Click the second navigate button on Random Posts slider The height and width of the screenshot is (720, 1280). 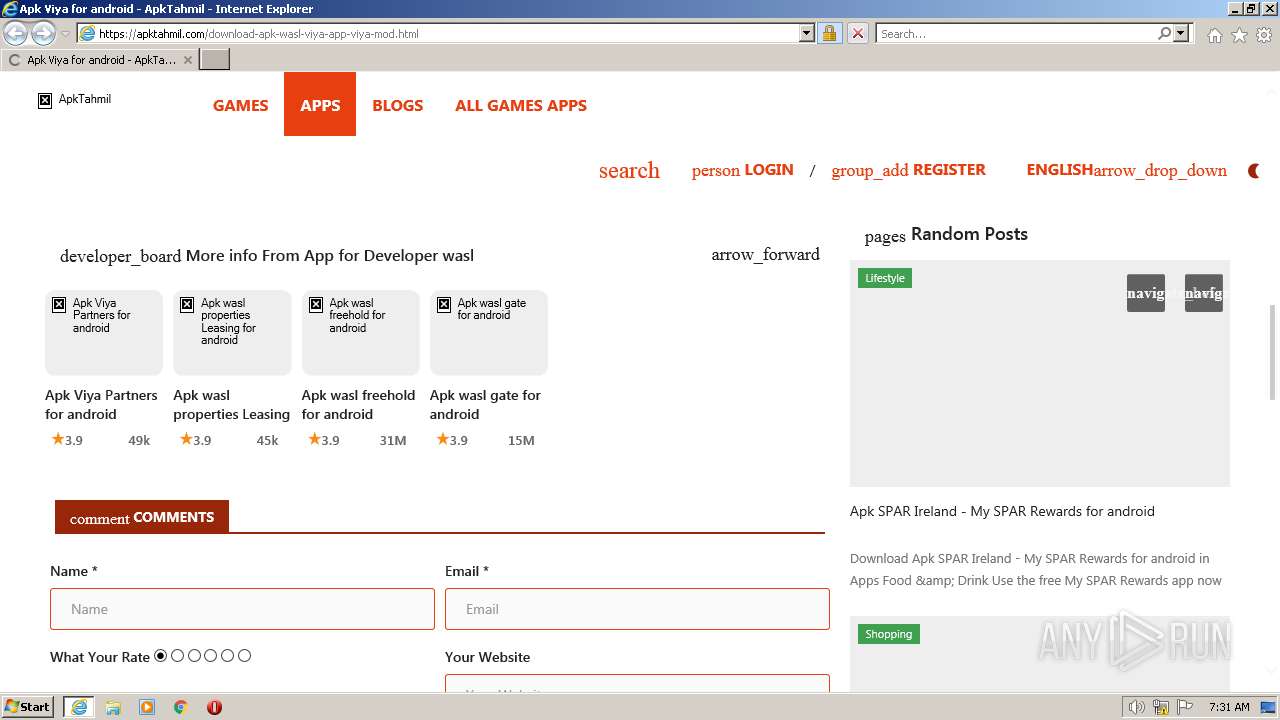pos(1204,293)
